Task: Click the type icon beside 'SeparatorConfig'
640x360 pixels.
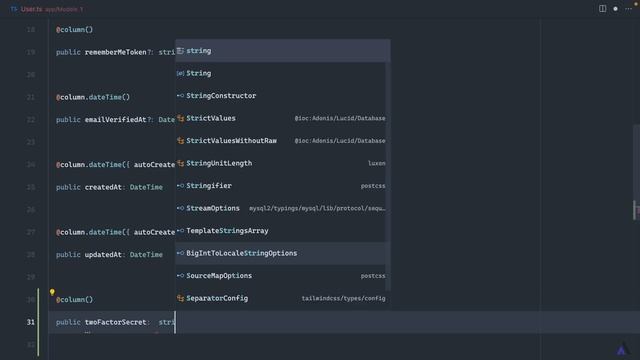Action: pos(180,298)
